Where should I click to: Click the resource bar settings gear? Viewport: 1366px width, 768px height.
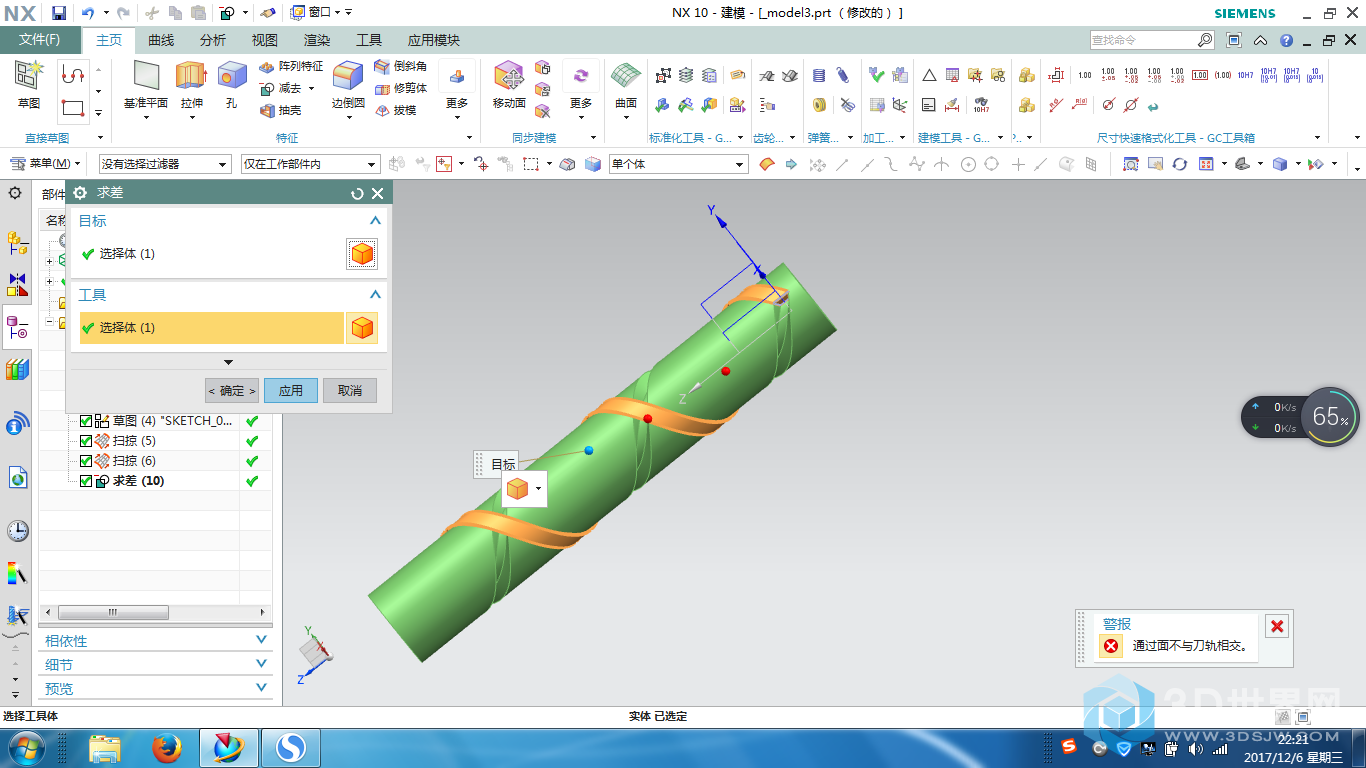pos(15,192)
